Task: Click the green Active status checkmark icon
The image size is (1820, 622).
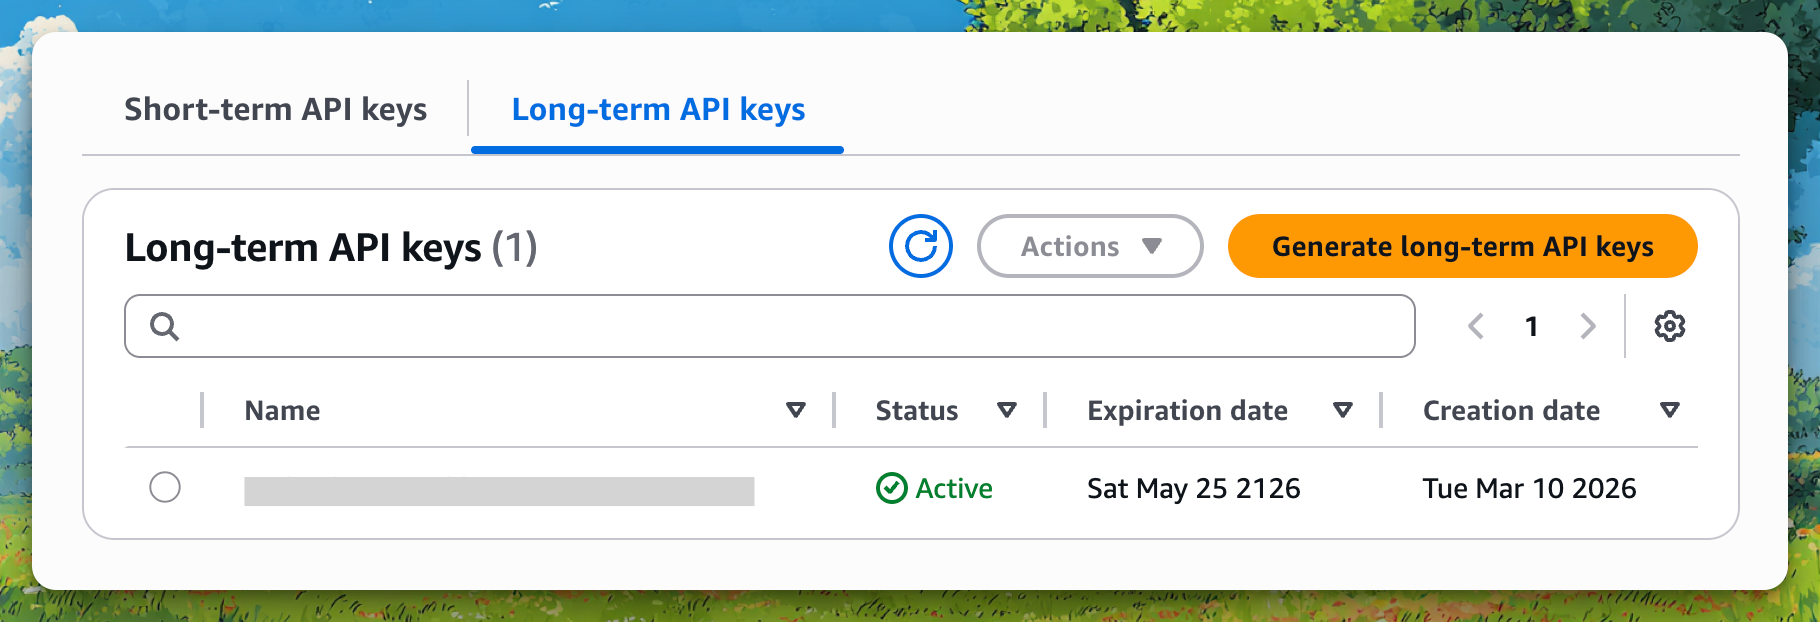Action: (x=891, y=488)
